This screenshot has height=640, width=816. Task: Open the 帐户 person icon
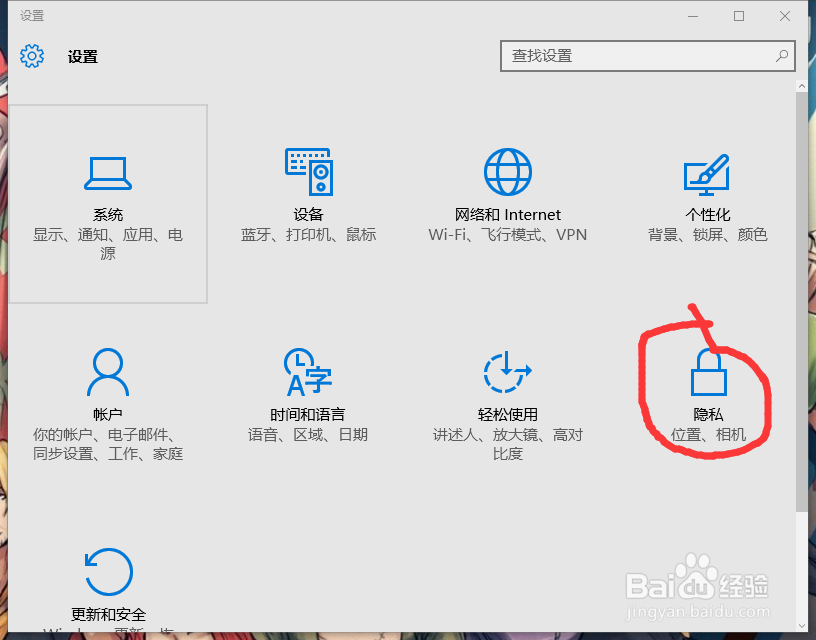(x=108, y=372)
